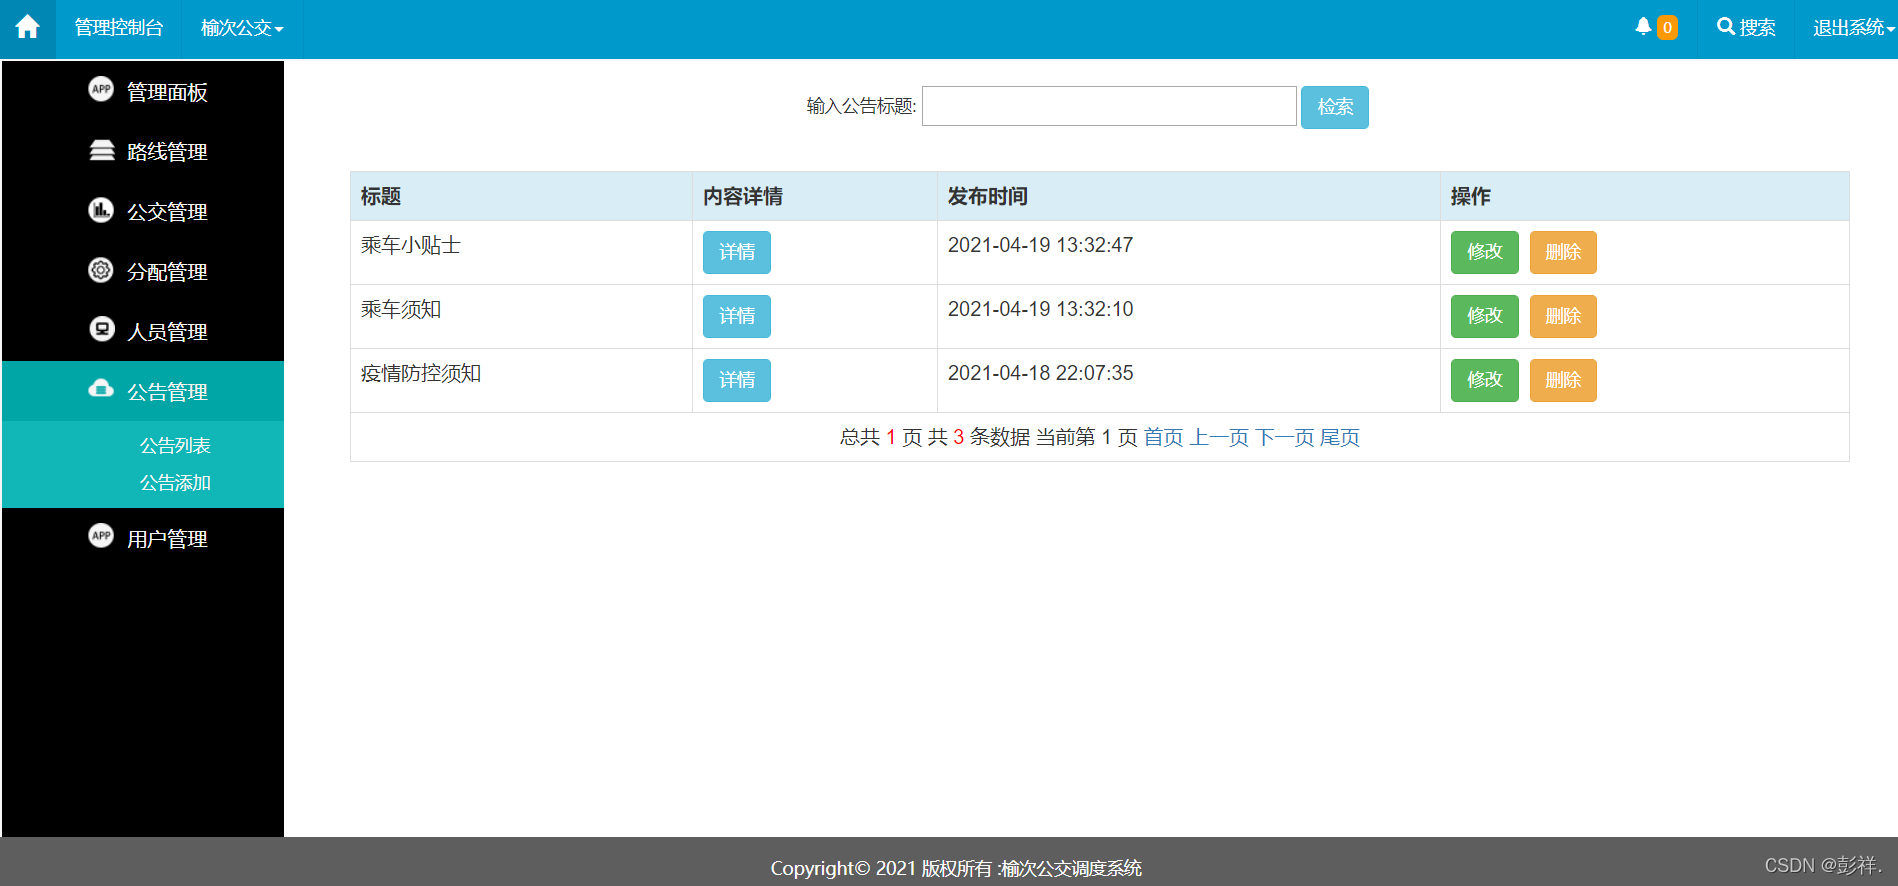This screenshot has width=1898, height=886.
Task: Open 管理面板 sidebar menu
Action: pyautogui.click(x=143, y=91)
